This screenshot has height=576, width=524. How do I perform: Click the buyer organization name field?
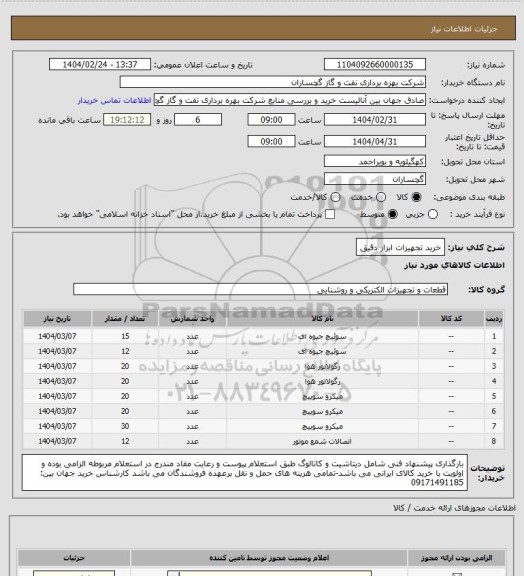click(x=273, y=82)
